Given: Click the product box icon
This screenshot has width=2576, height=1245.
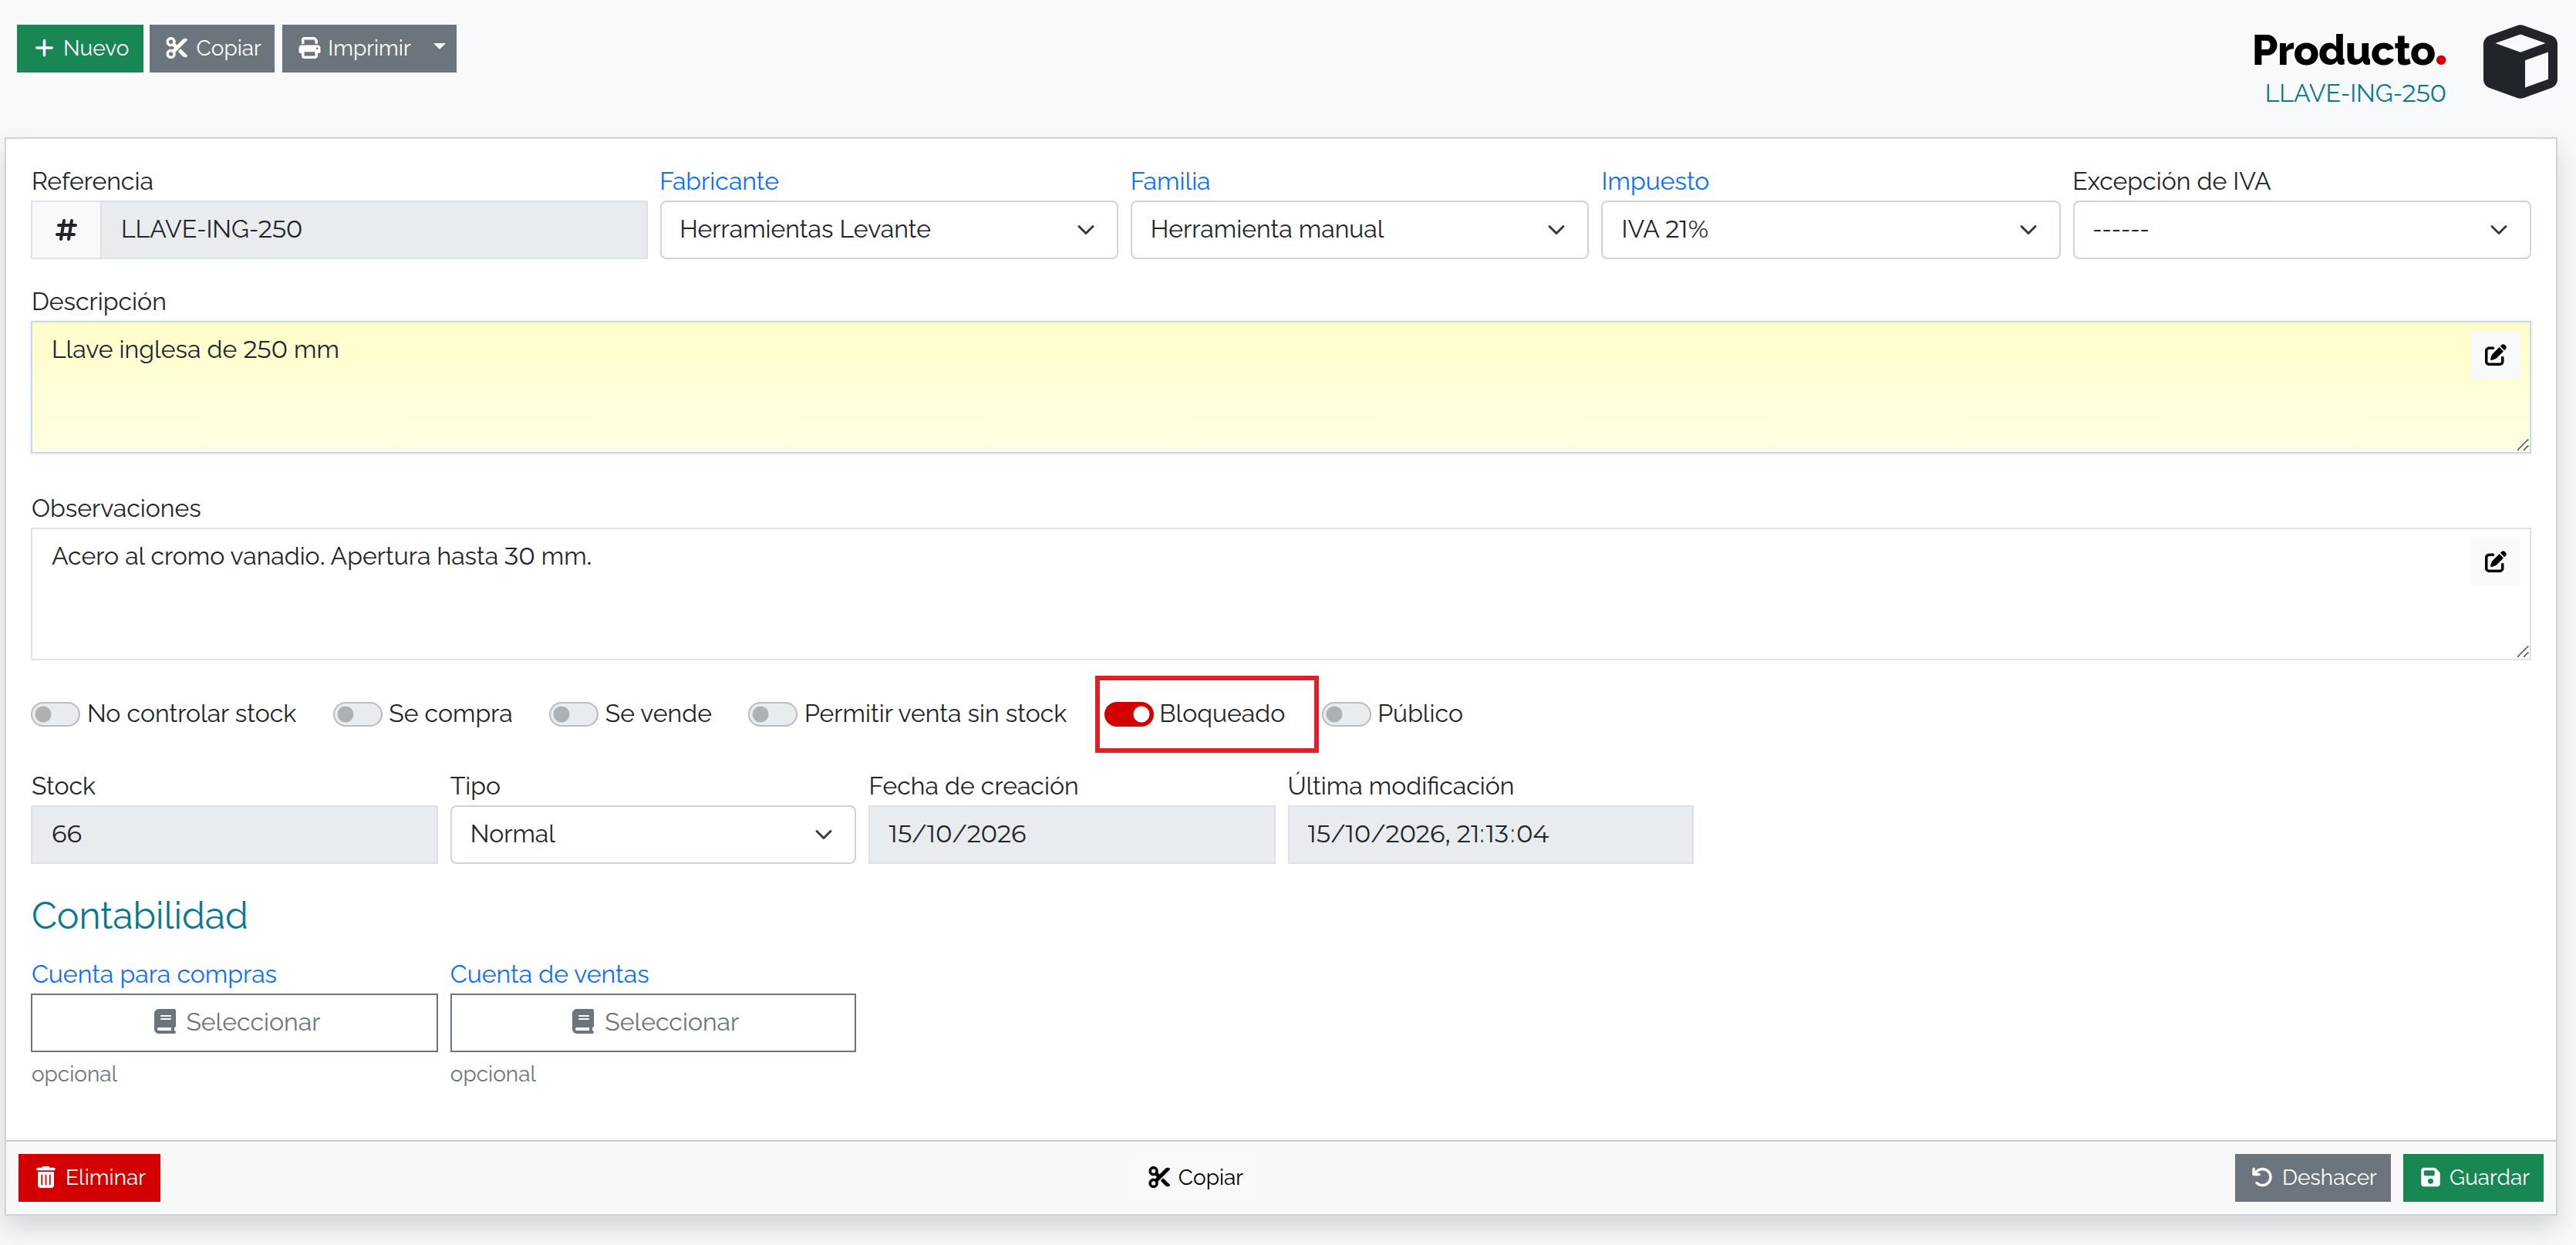Looking at the screenshot, I should point(2519,62).
